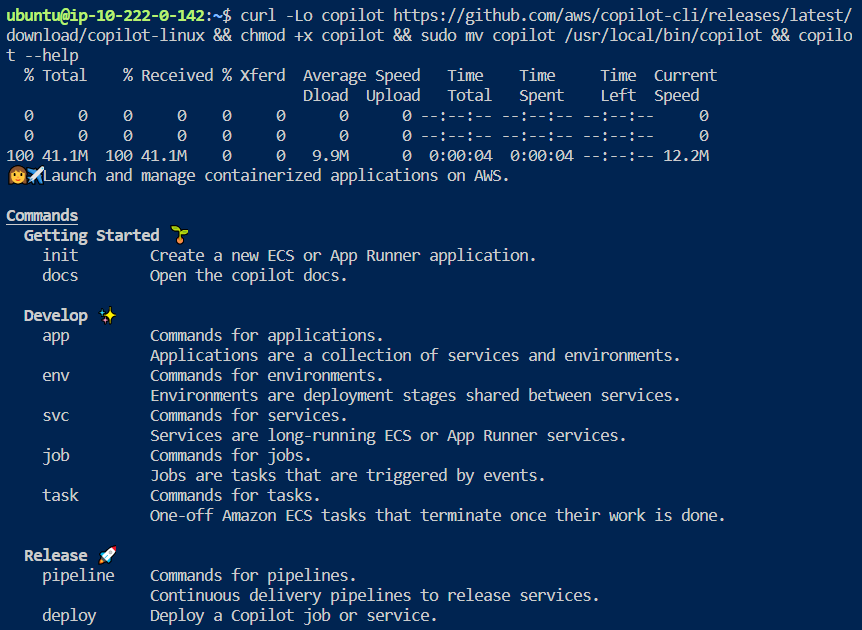The width and height of the screenshot is (862, 630).
Task: Click the job command name
Action: coord(56,456)
